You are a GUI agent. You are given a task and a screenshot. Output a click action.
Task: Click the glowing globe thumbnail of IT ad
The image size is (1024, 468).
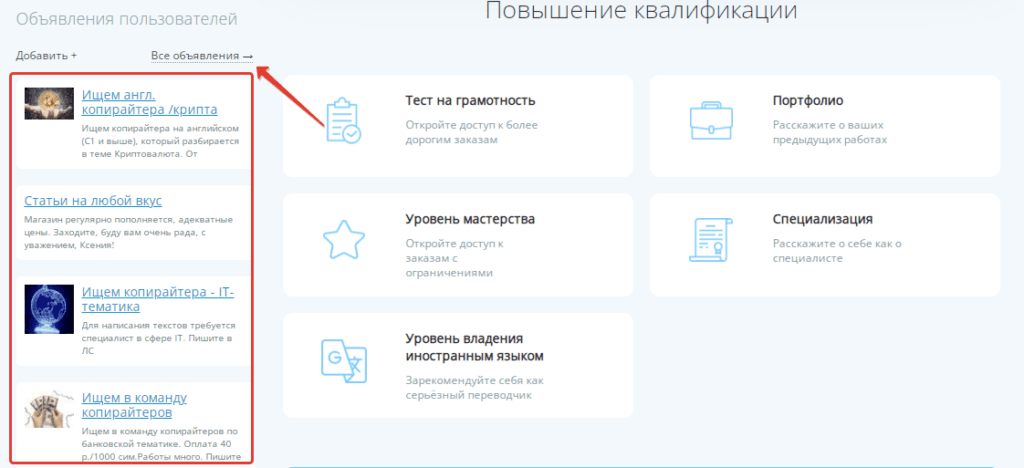pyautogui.click(x=49, y=309)
